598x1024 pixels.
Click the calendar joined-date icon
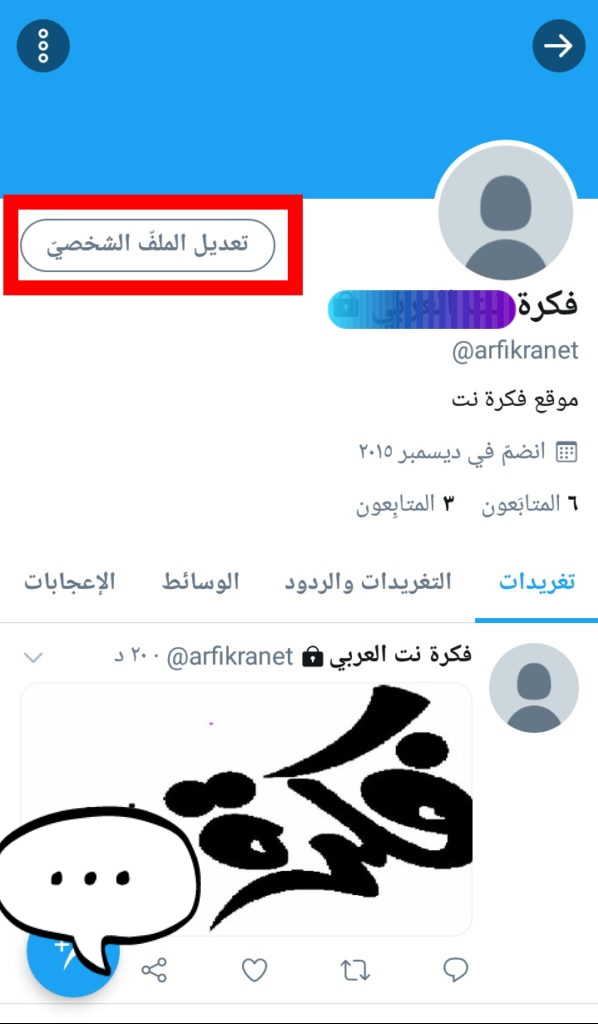tap(566, 452)
